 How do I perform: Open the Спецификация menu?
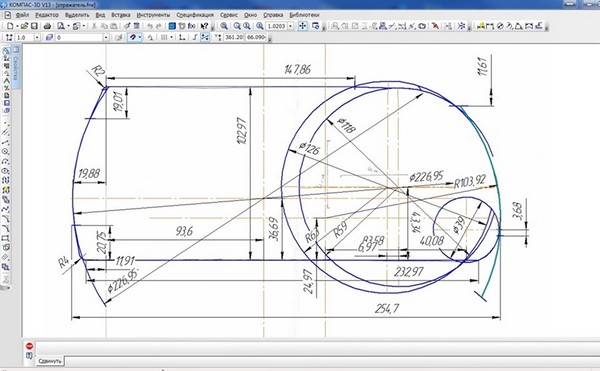[x=195, y=15]
